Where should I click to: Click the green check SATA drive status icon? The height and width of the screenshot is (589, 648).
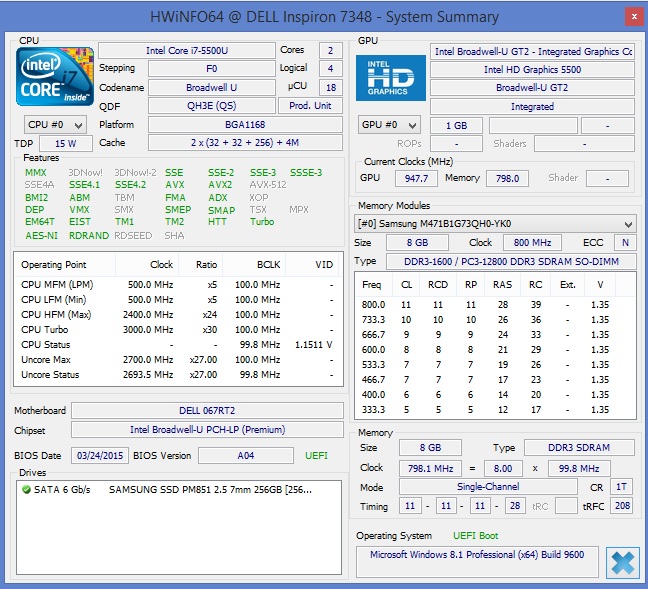pos(26,489)
